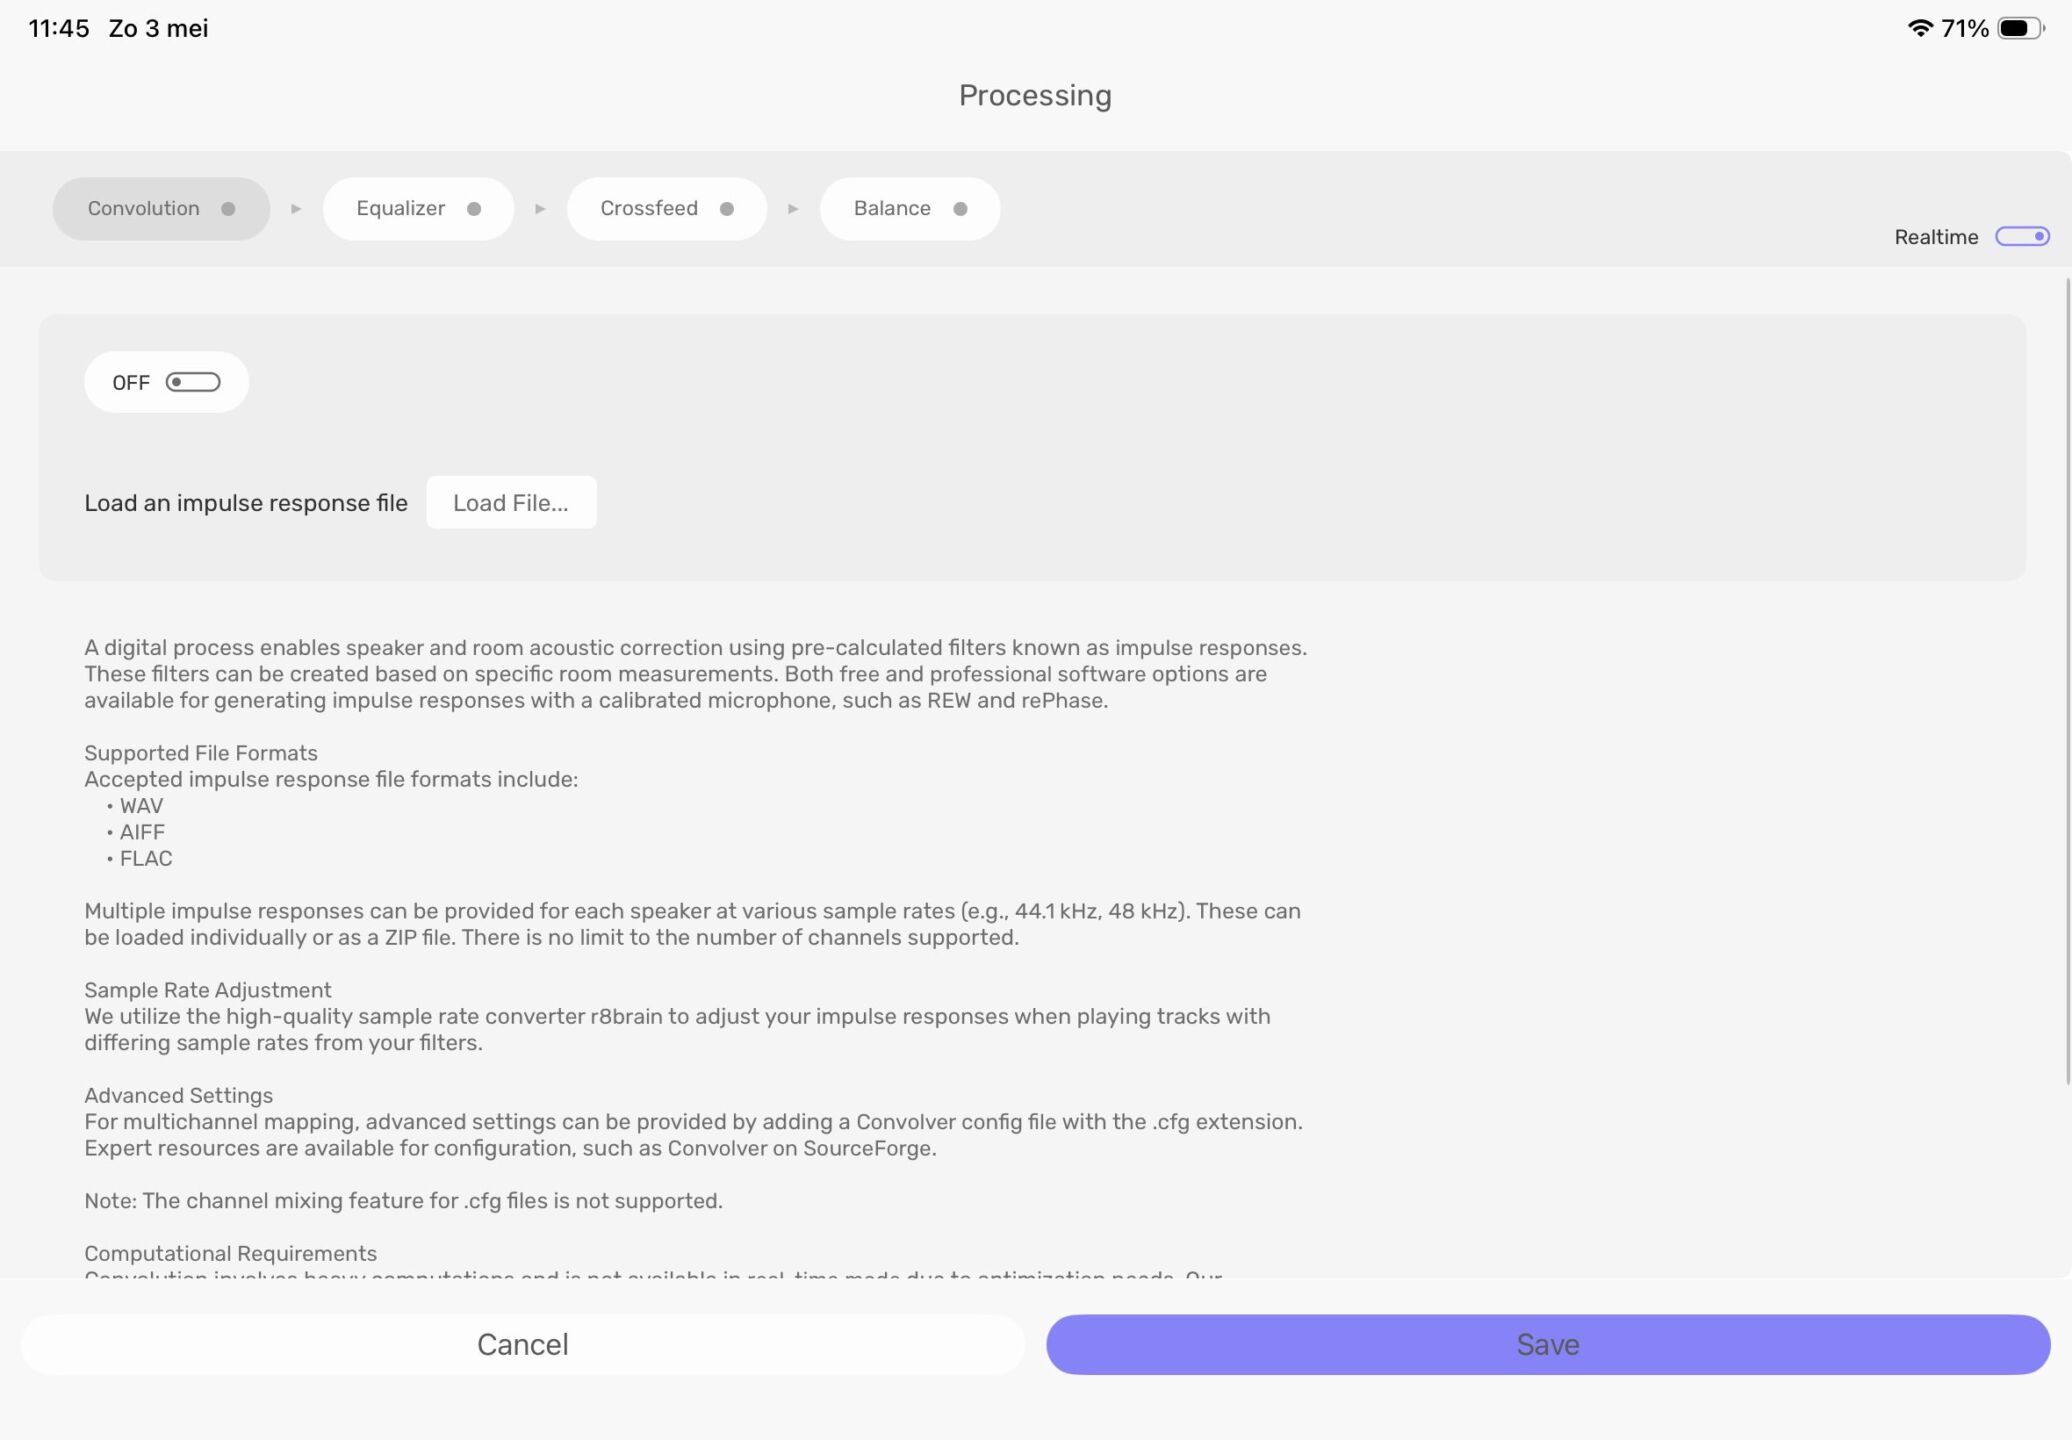
Task: Toggle the Realtime switch
Action: tap(2022, 236)
